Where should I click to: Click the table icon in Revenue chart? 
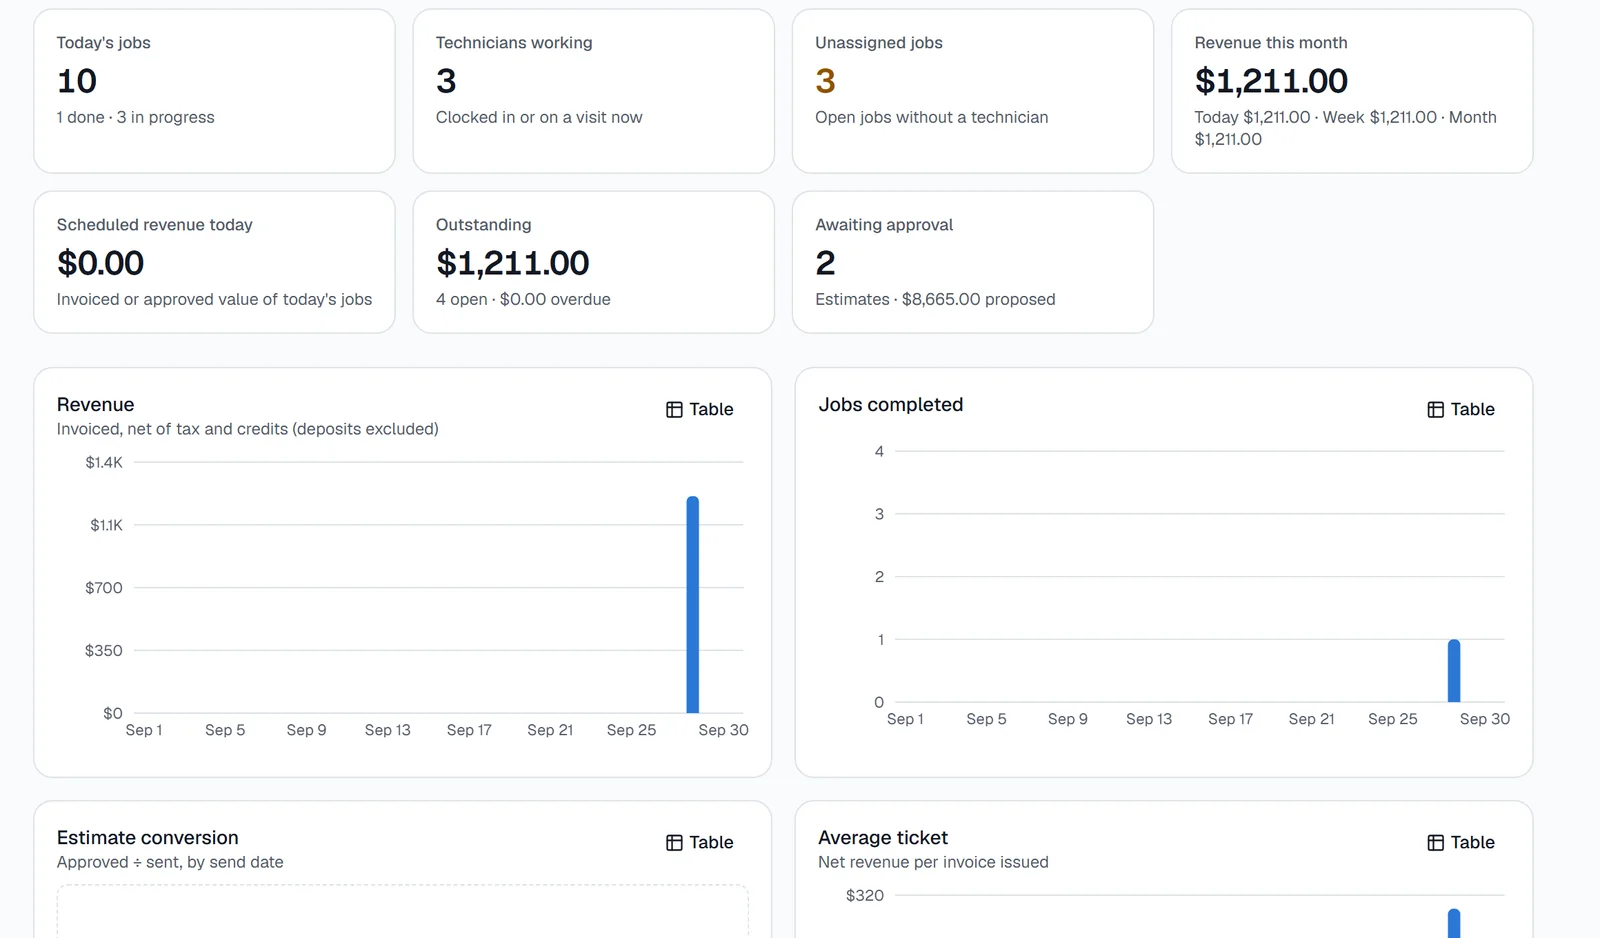(674, 410)
